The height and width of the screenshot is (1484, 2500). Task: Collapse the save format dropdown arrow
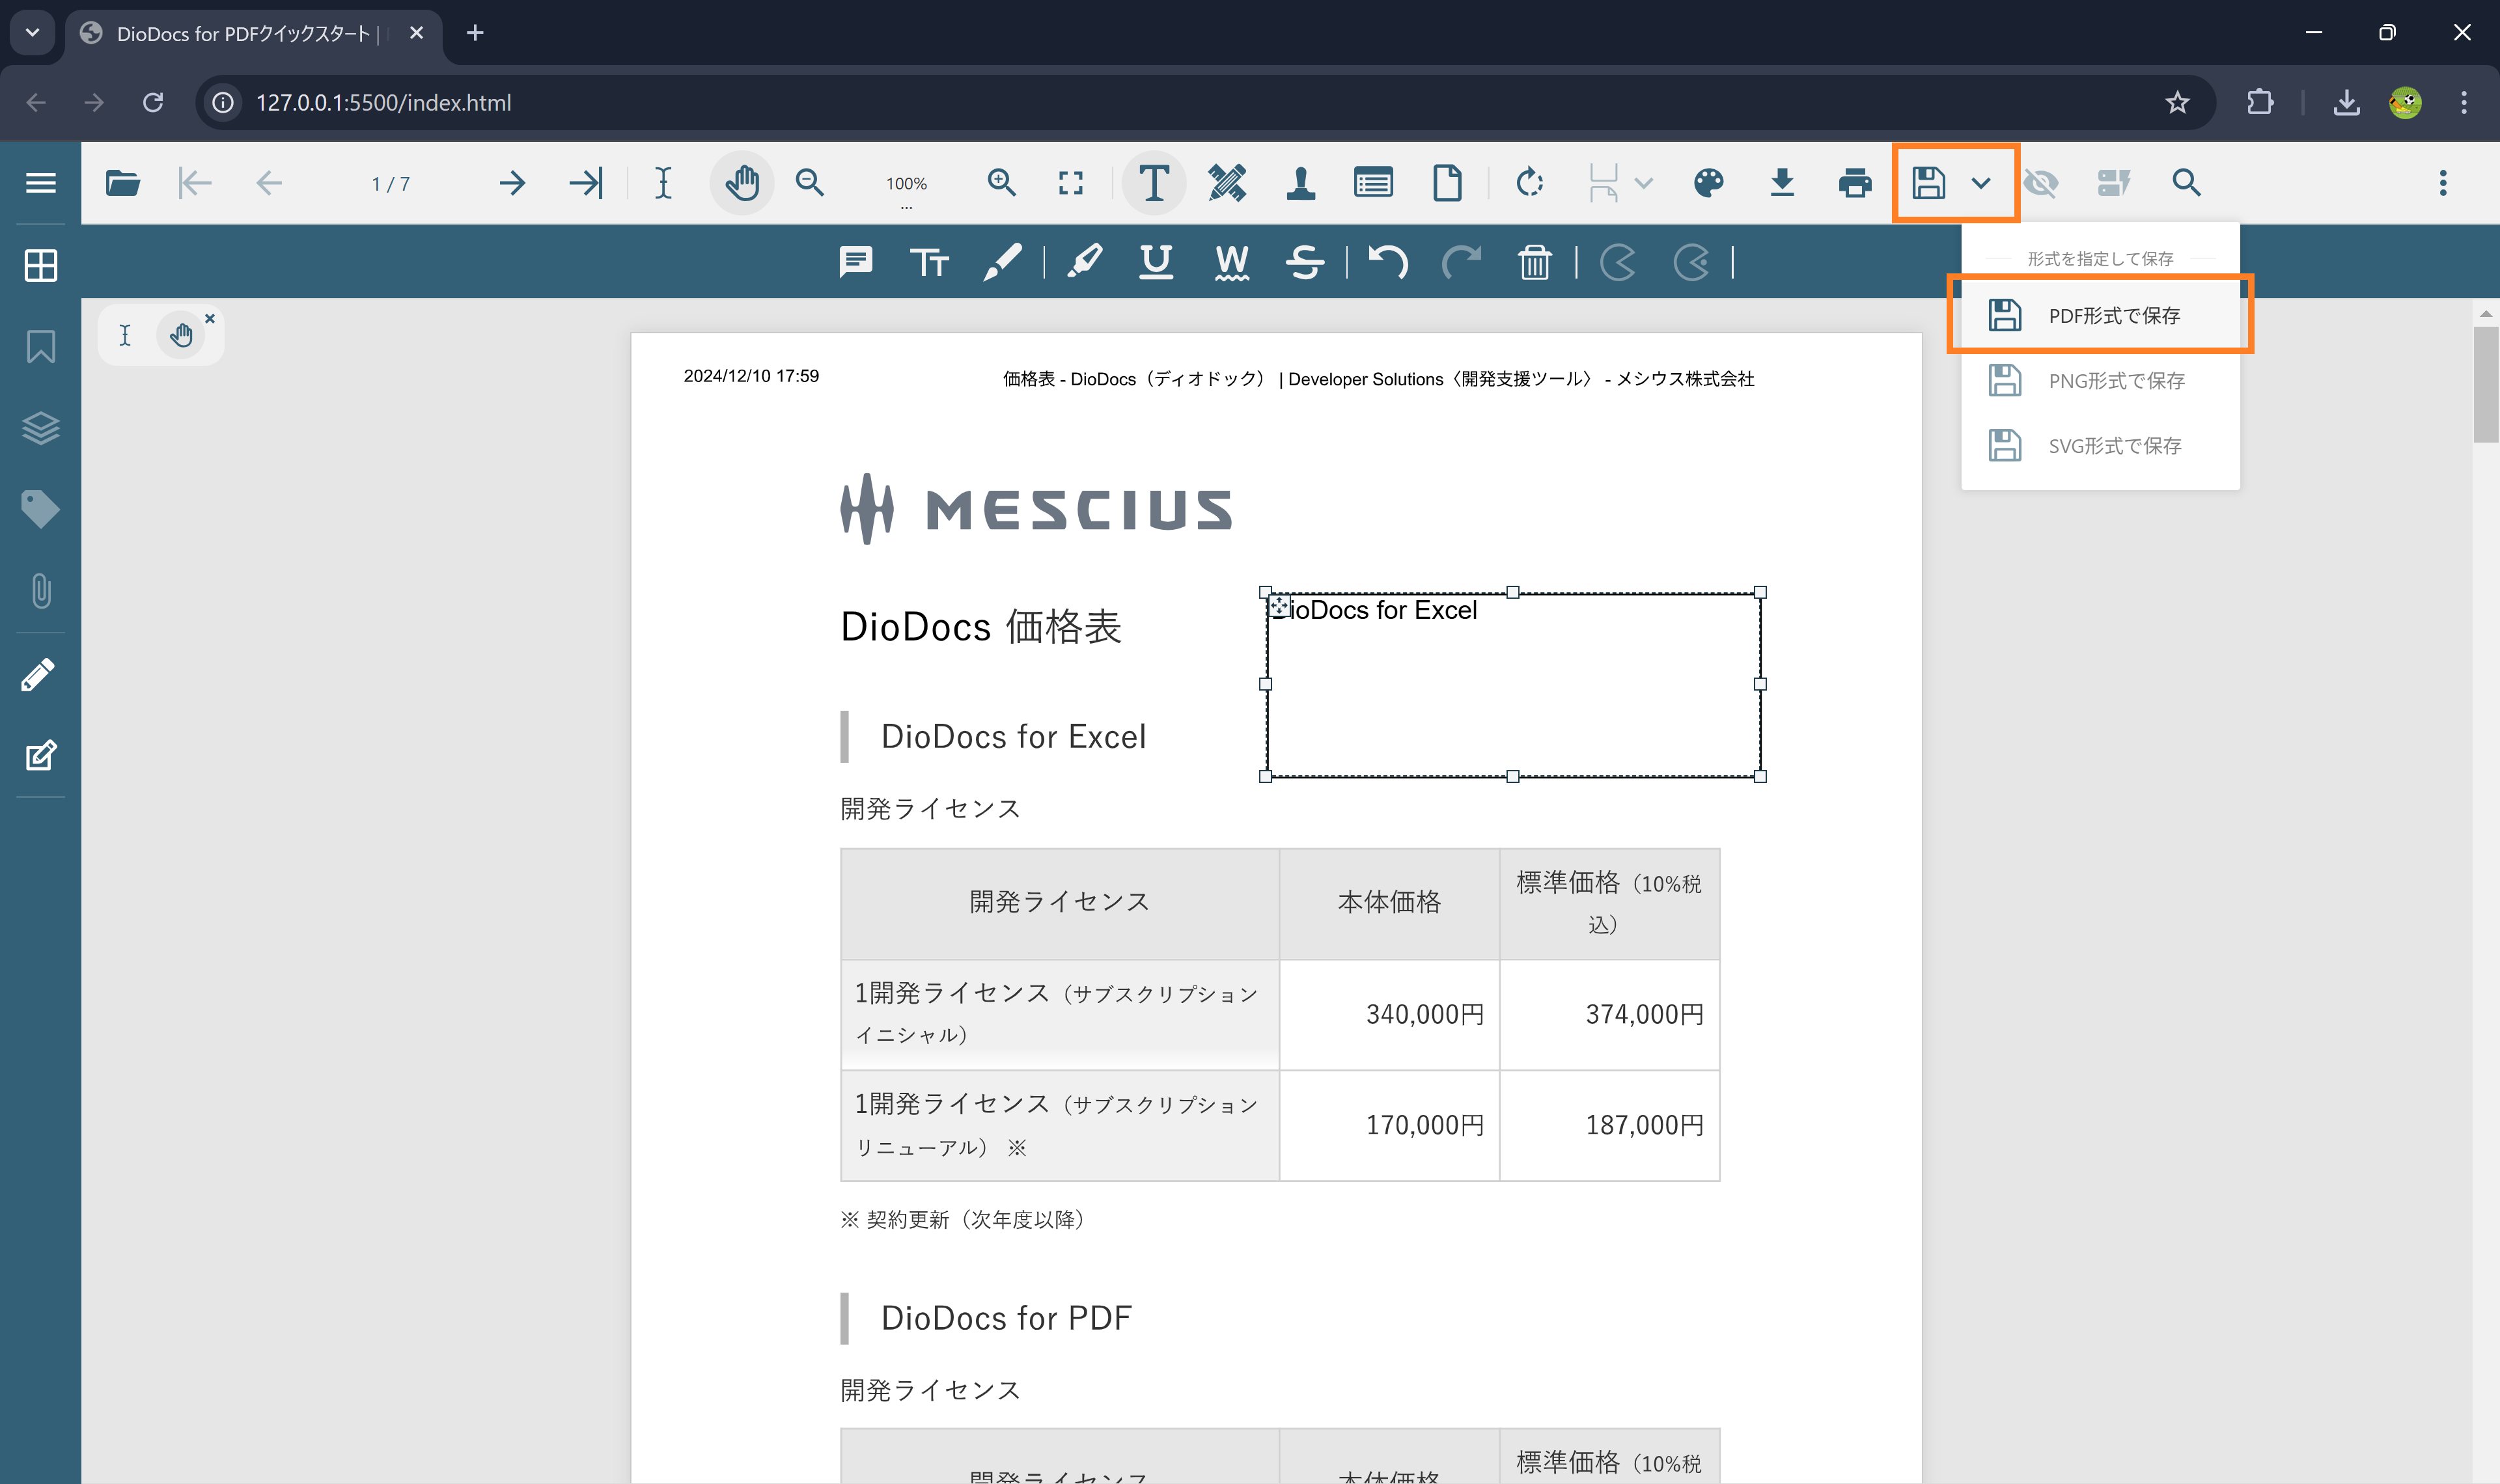pos(1981,183)
